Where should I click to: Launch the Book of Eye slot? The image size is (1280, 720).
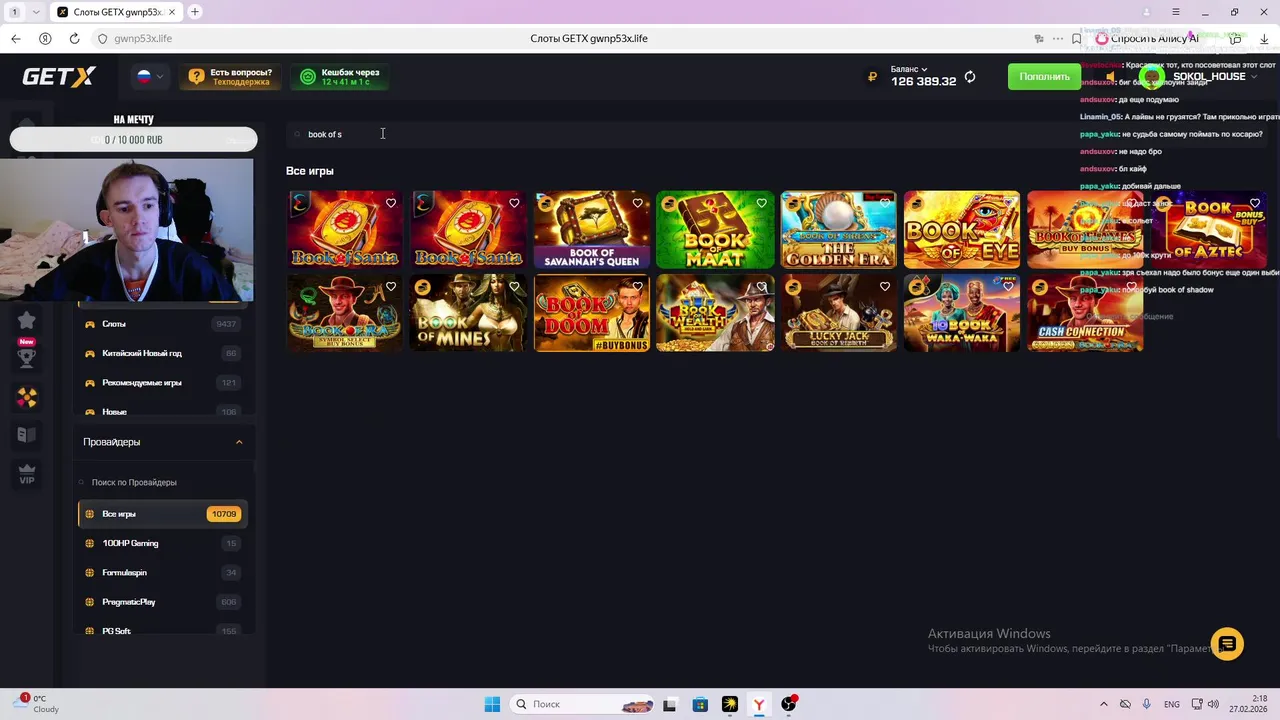pyautogui.click(x=962, y=230)
